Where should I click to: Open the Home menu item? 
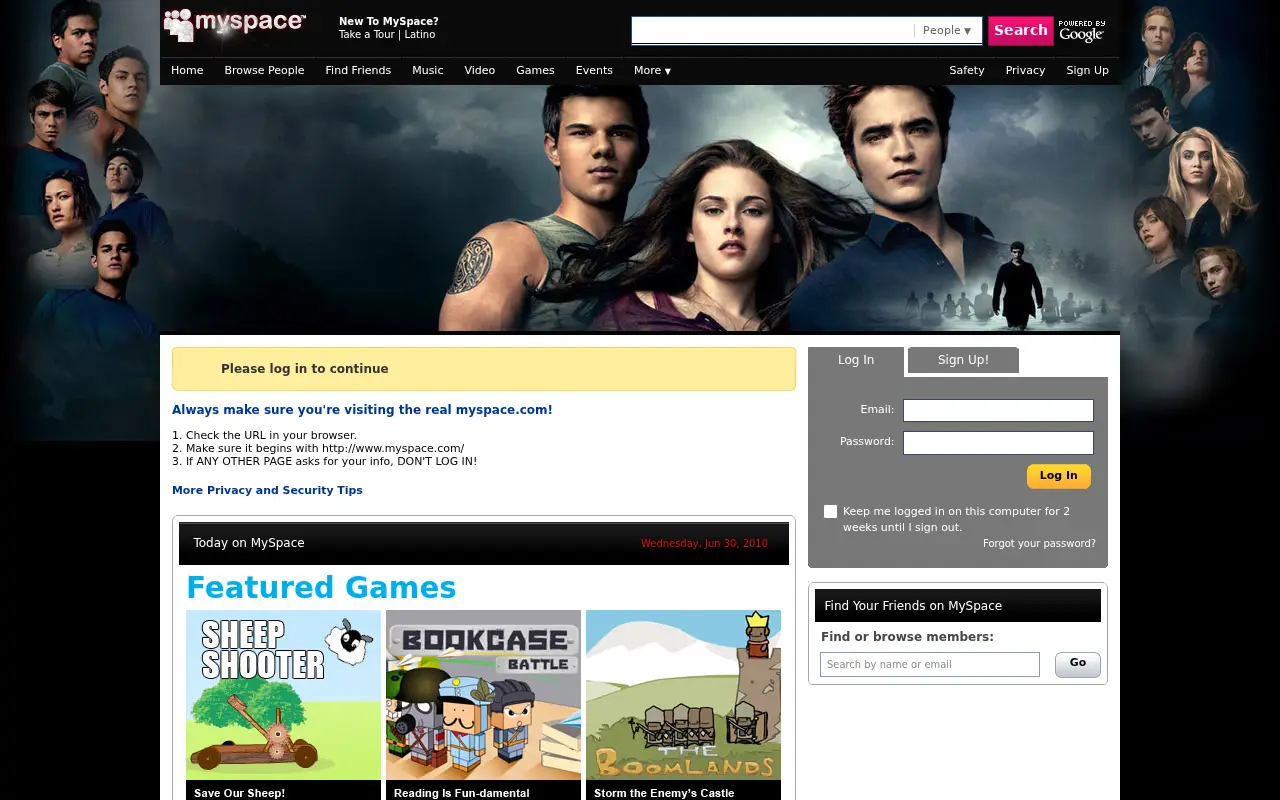[187, 71]
